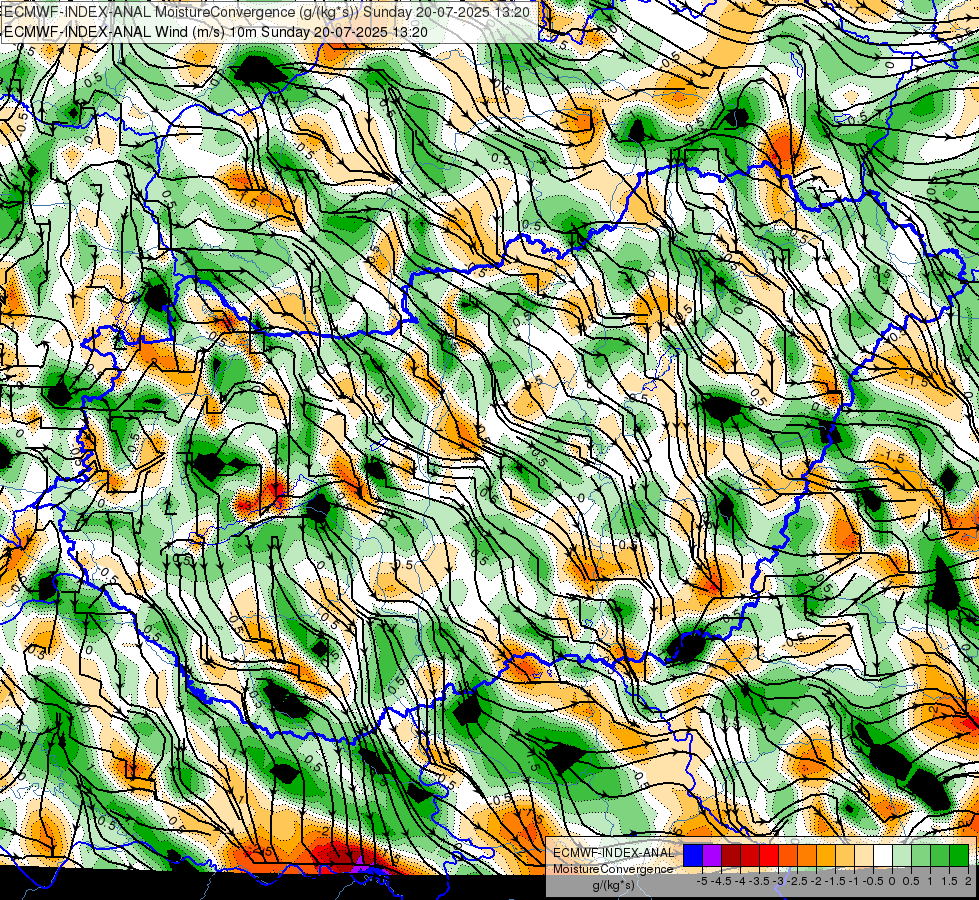This screenshot has height=900, width=979.
Task: Click the -4.5 tick label on legend scale
Action: [x=721, y=881]
